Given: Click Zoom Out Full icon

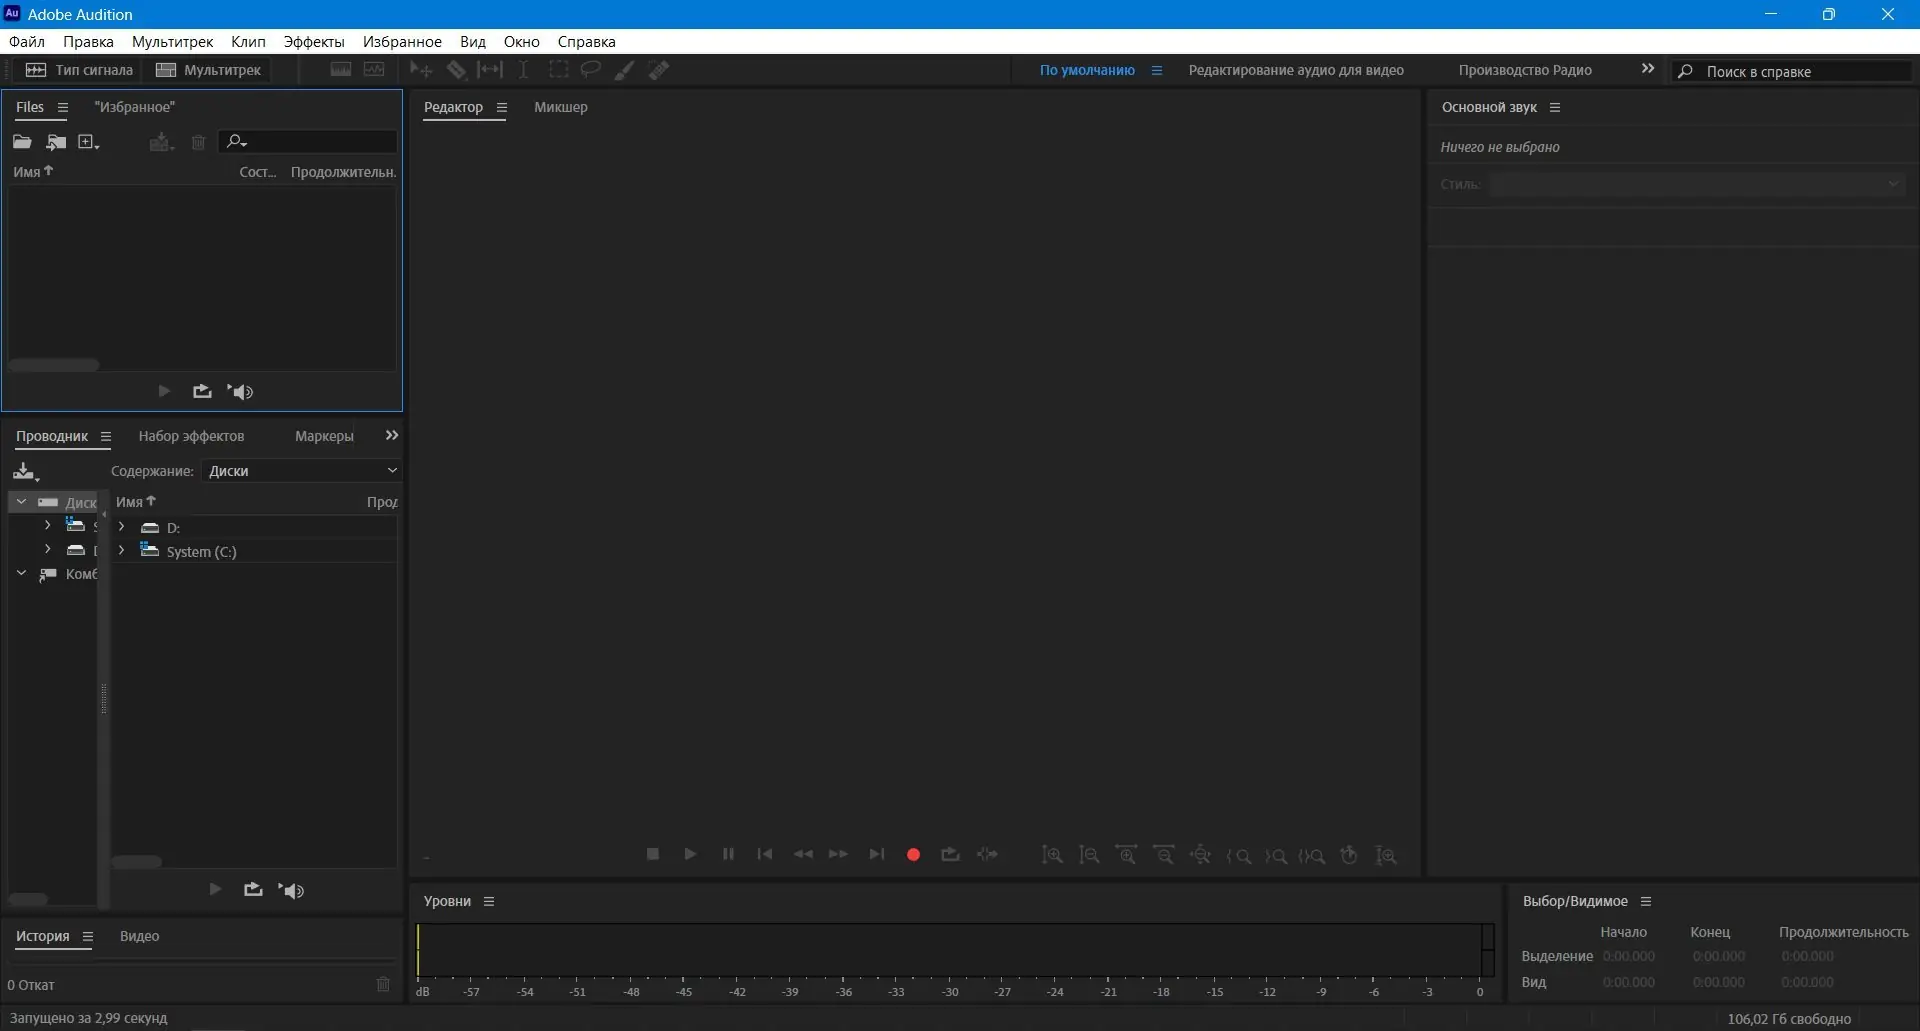Looking at the screenshot, I should (x=1201, y=855).
